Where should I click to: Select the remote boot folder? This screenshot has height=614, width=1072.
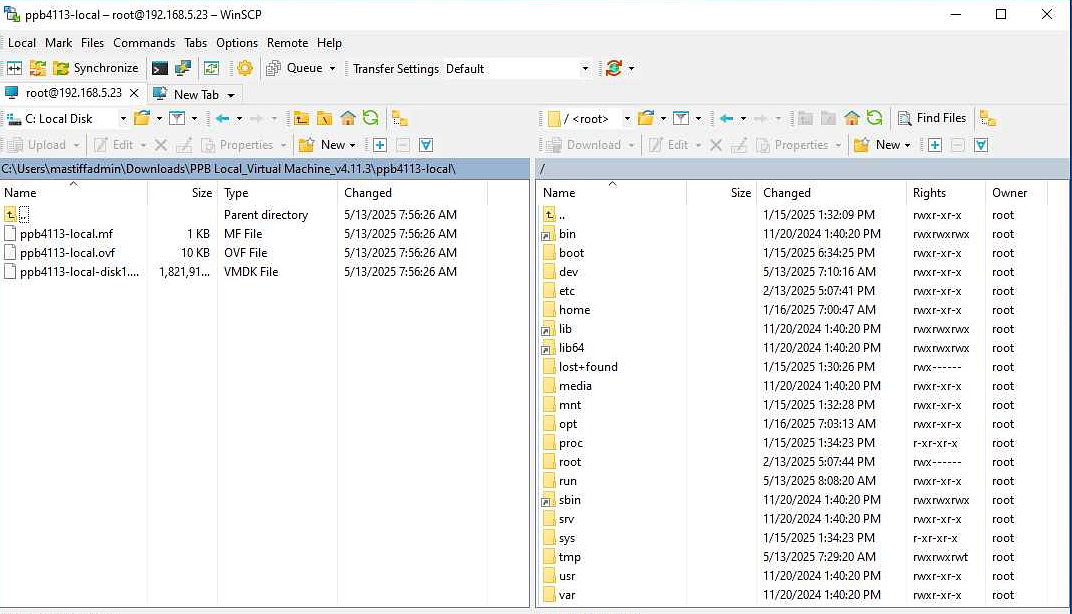(x=572, y=253)
